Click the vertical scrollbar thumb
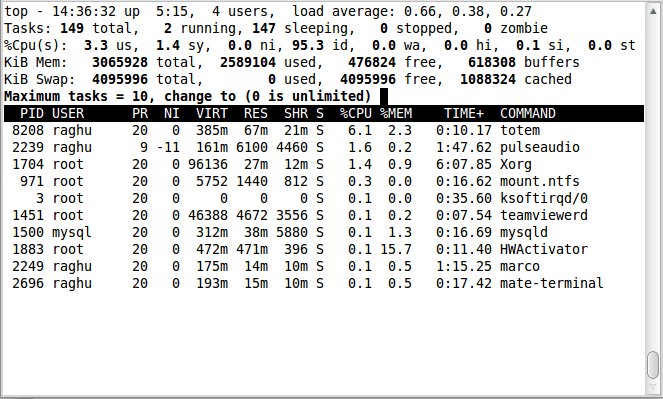Image resolution: width=663 pixels, height=399 pixels. click(x=653, y=365)
